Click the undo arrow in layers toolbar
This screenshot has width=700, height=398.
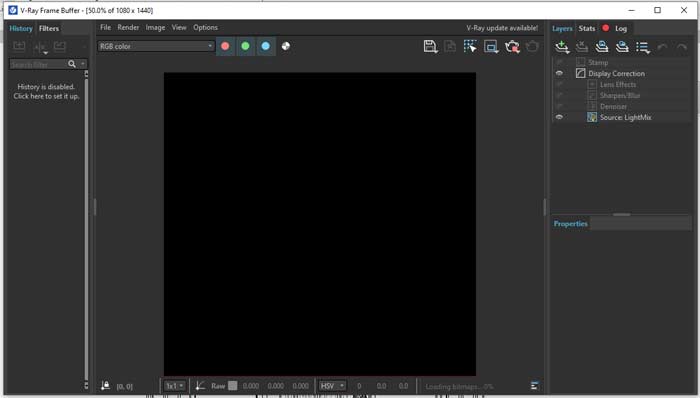click(x=662, y=47)
